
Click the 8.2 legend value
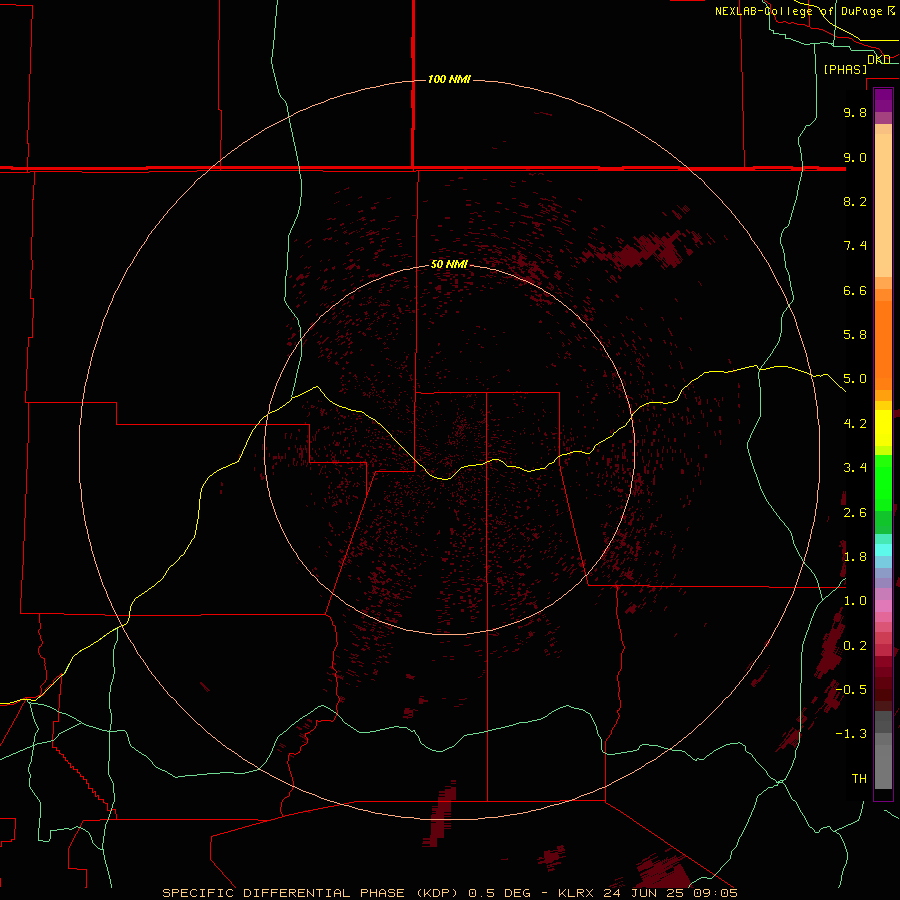[855, 201]
